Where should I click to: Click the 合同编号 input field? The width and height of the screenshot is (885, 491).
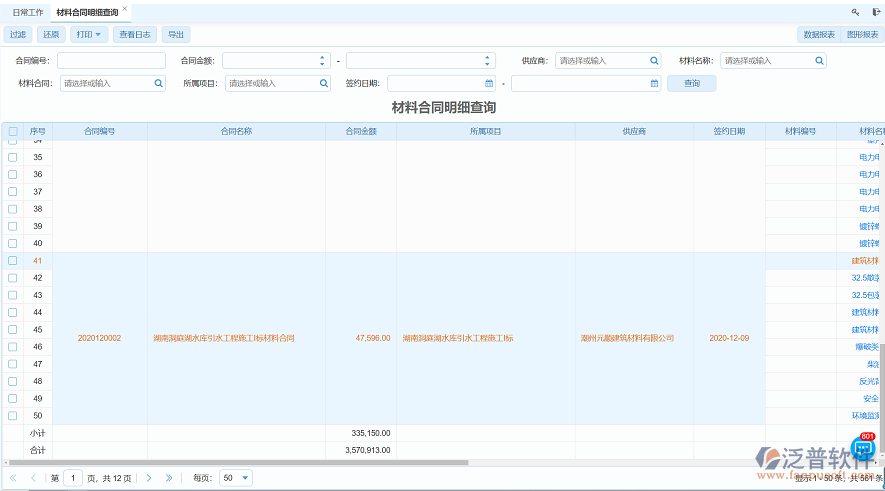click(x=111, y=61)
